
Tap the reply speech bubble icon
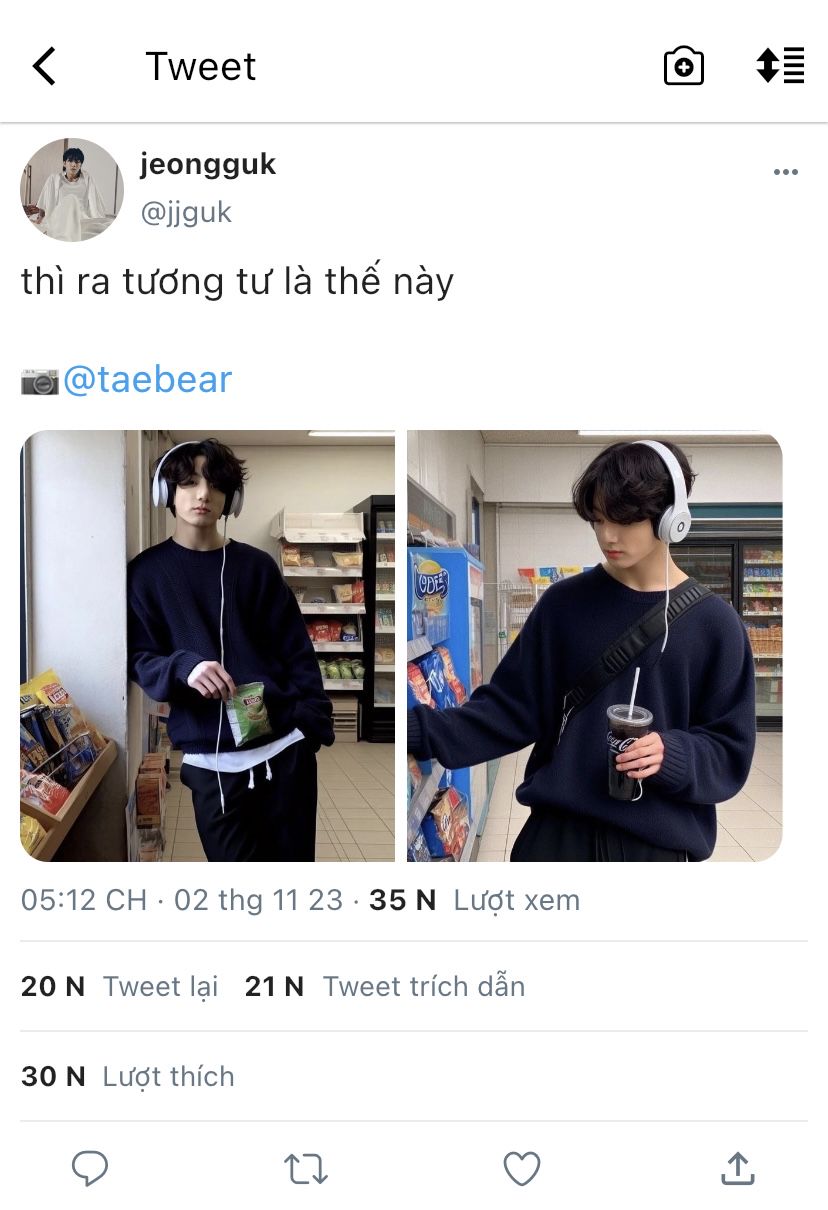[90, 1168]
